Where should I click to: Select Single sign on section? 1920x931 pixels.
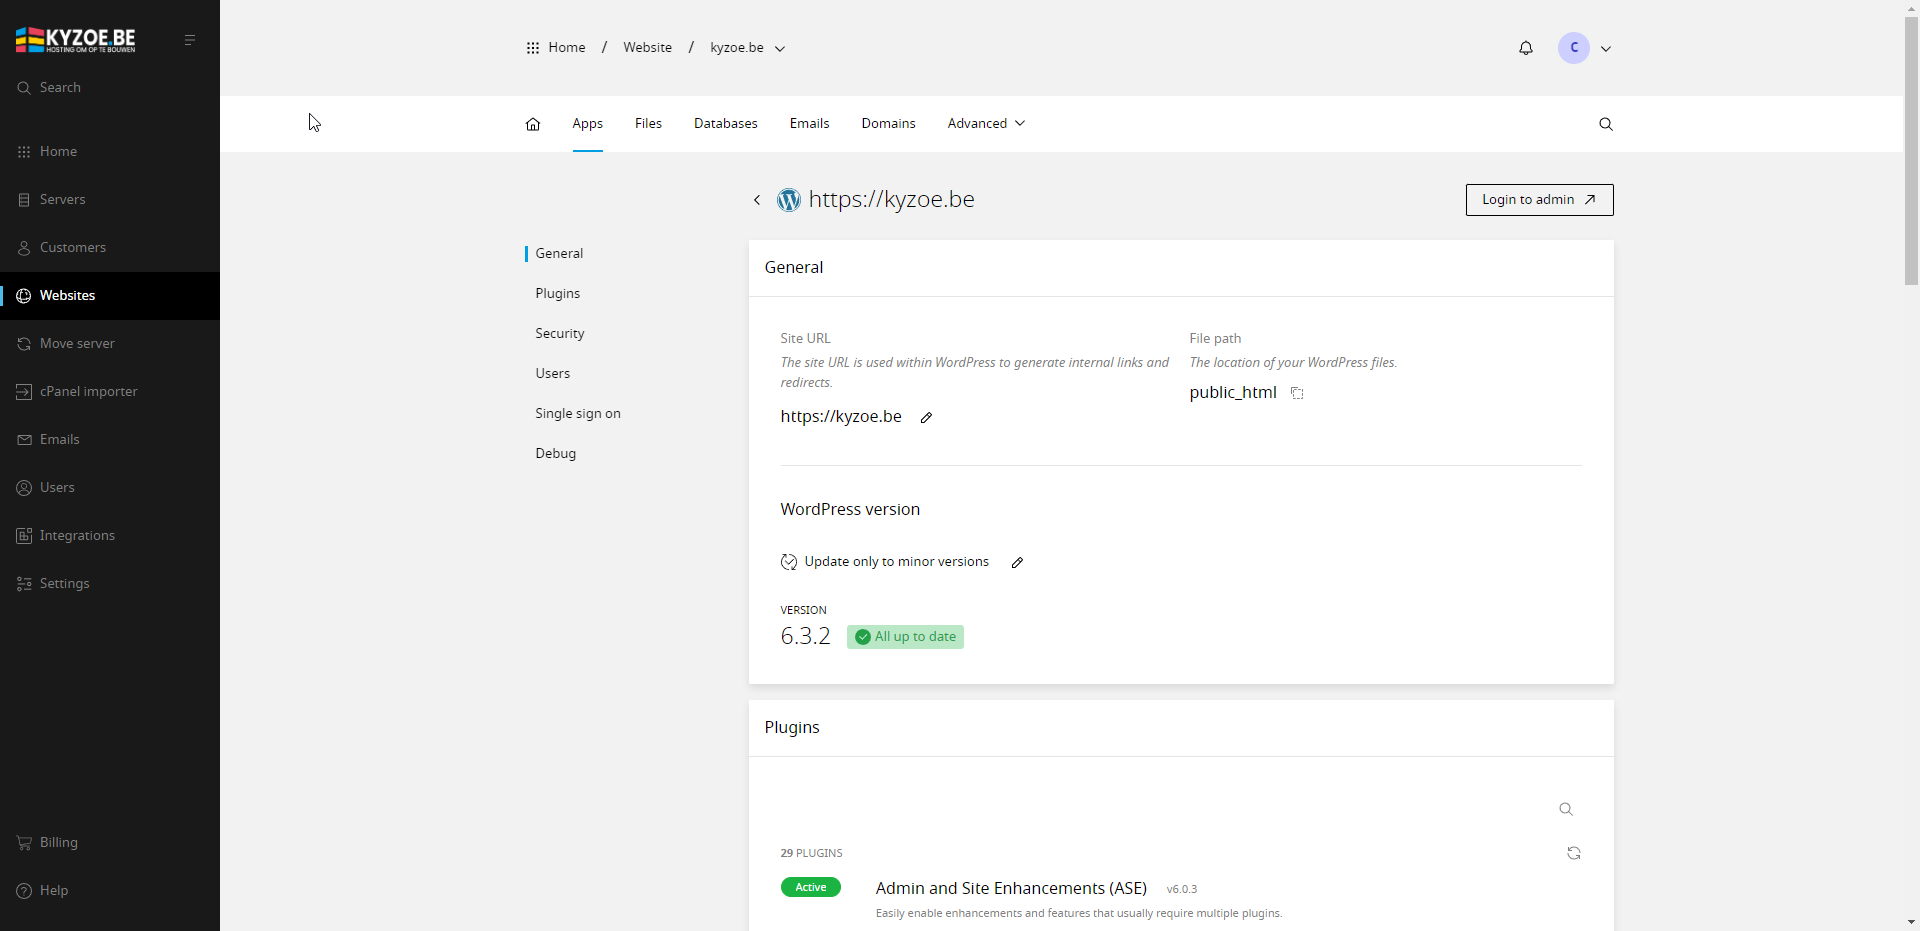(x=578, y=414)
